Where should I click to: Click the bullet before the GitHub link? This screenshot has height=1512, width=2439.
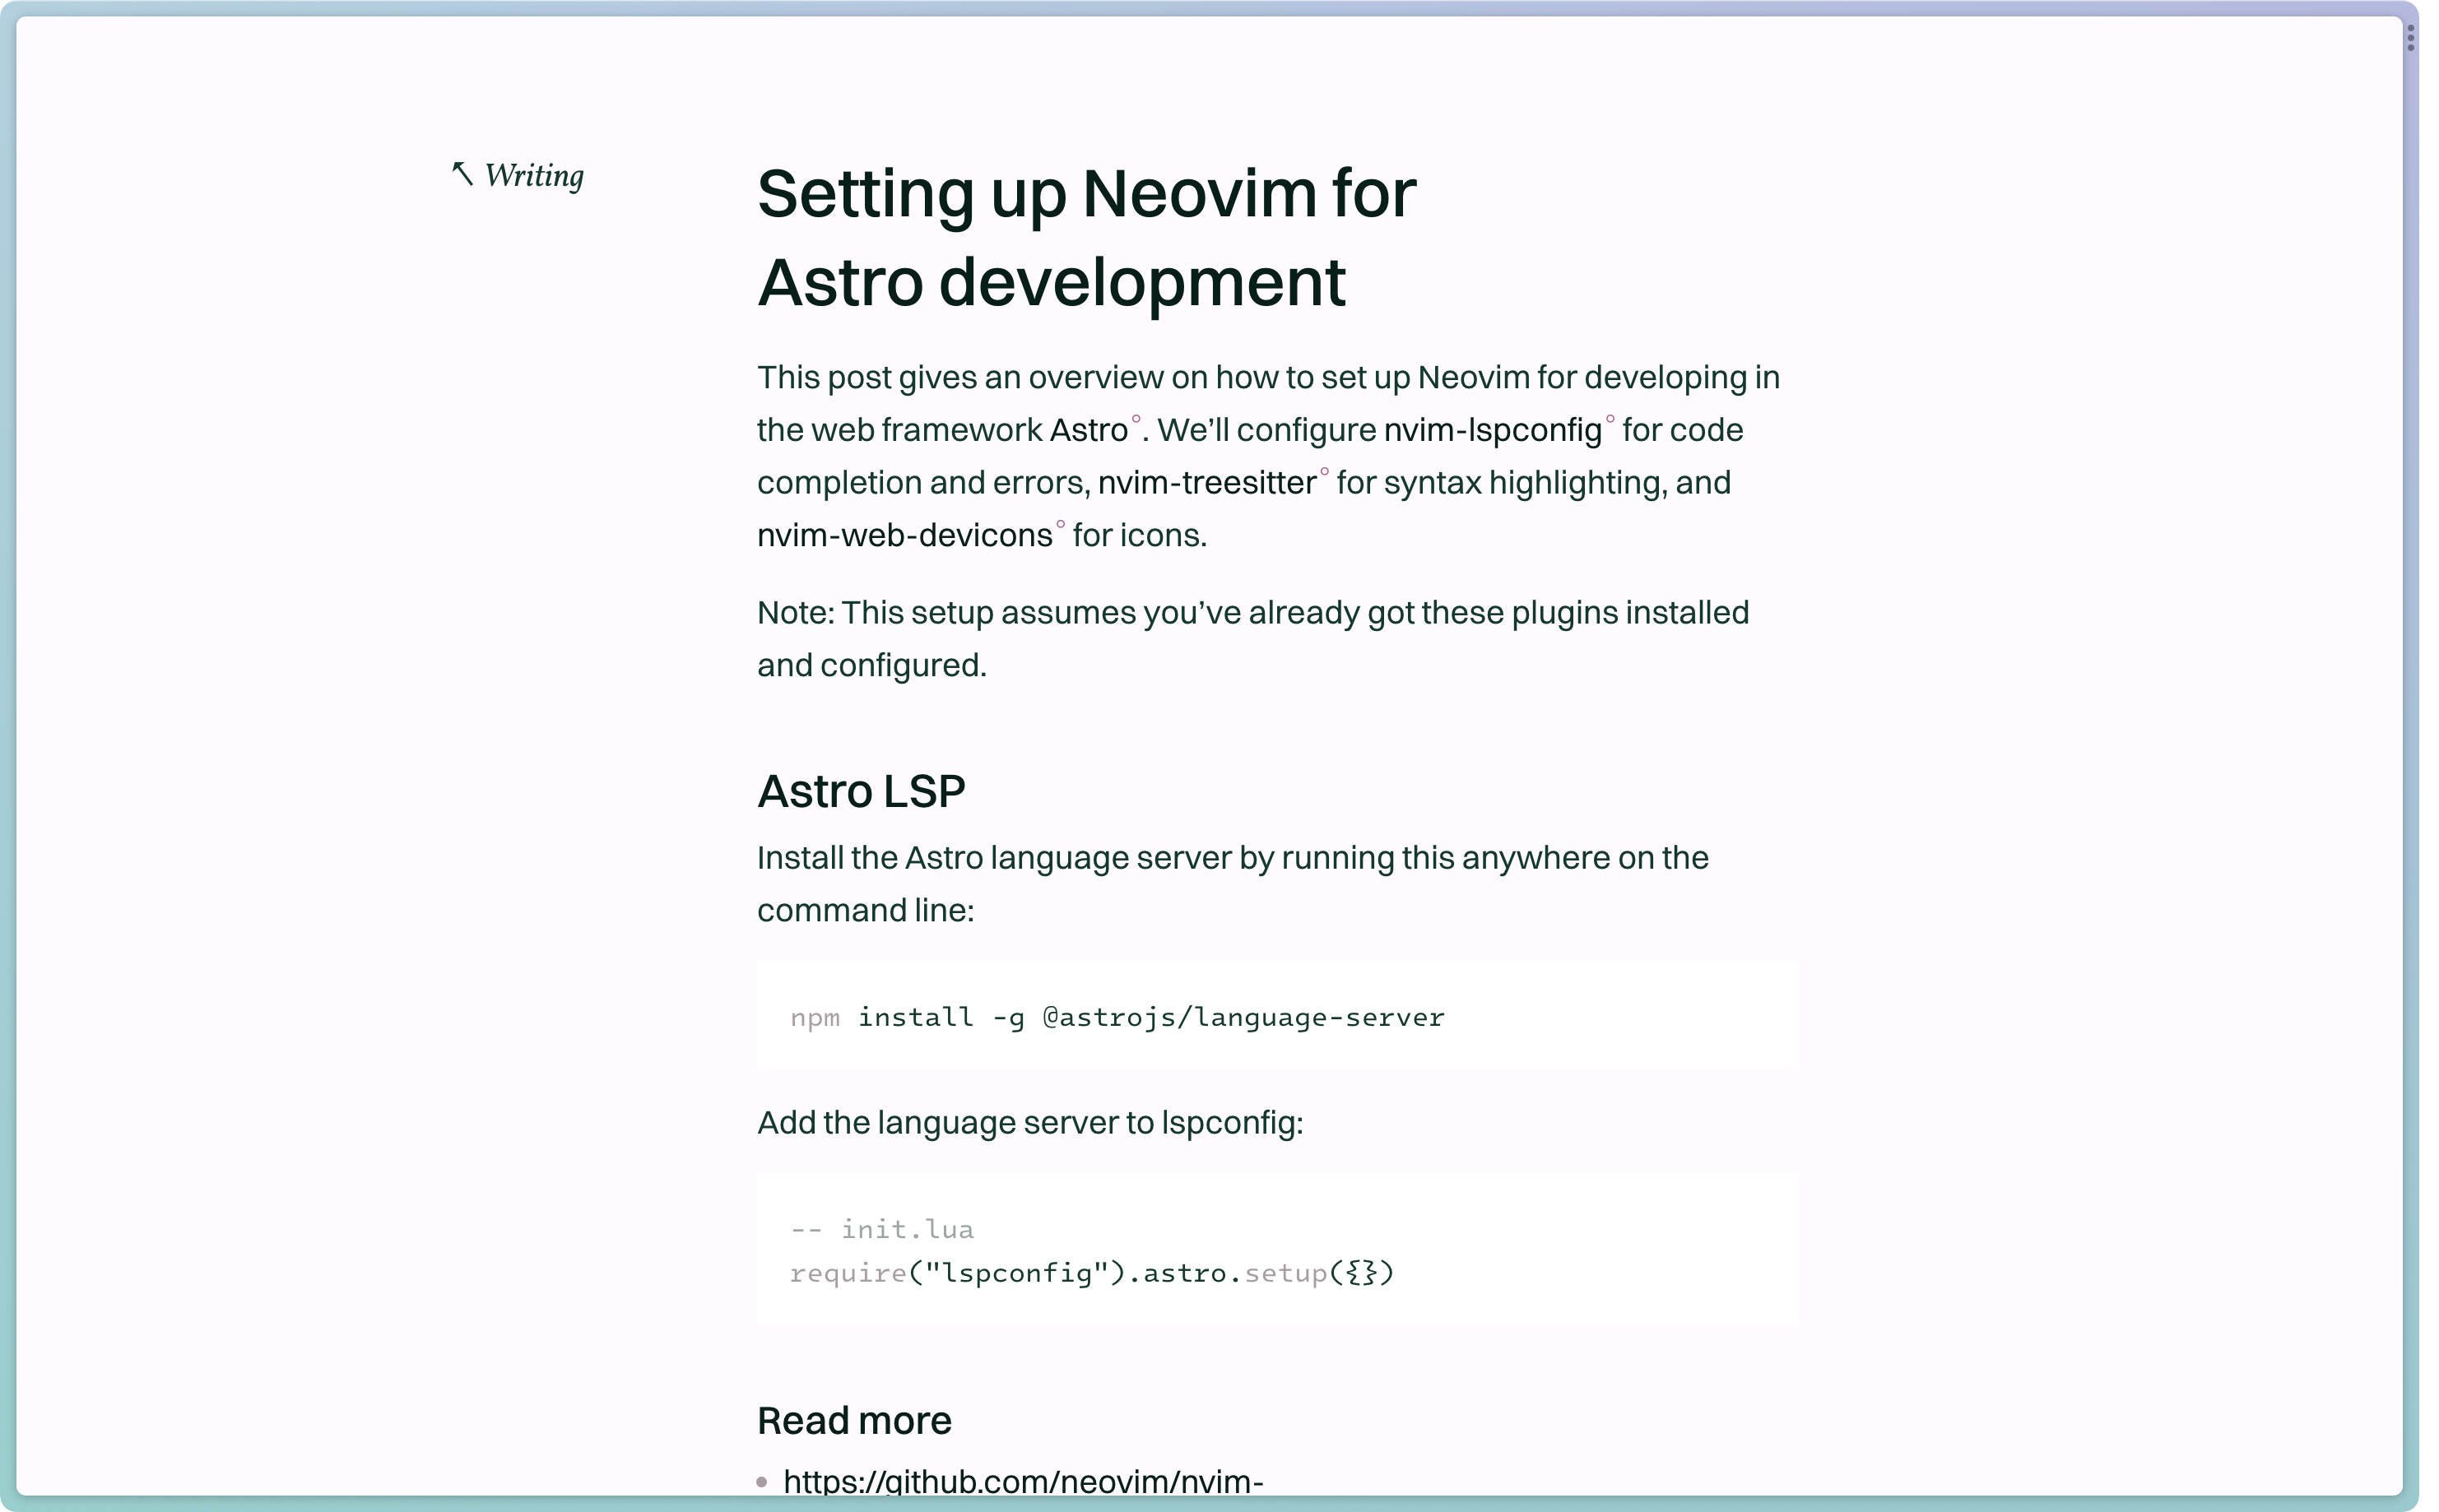pyautogui.click(x=762, y=1482)
